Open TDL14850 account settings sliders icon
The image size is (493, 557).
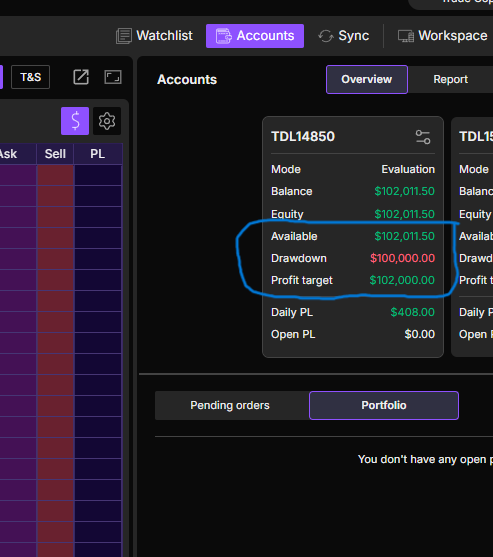(423, 137)
